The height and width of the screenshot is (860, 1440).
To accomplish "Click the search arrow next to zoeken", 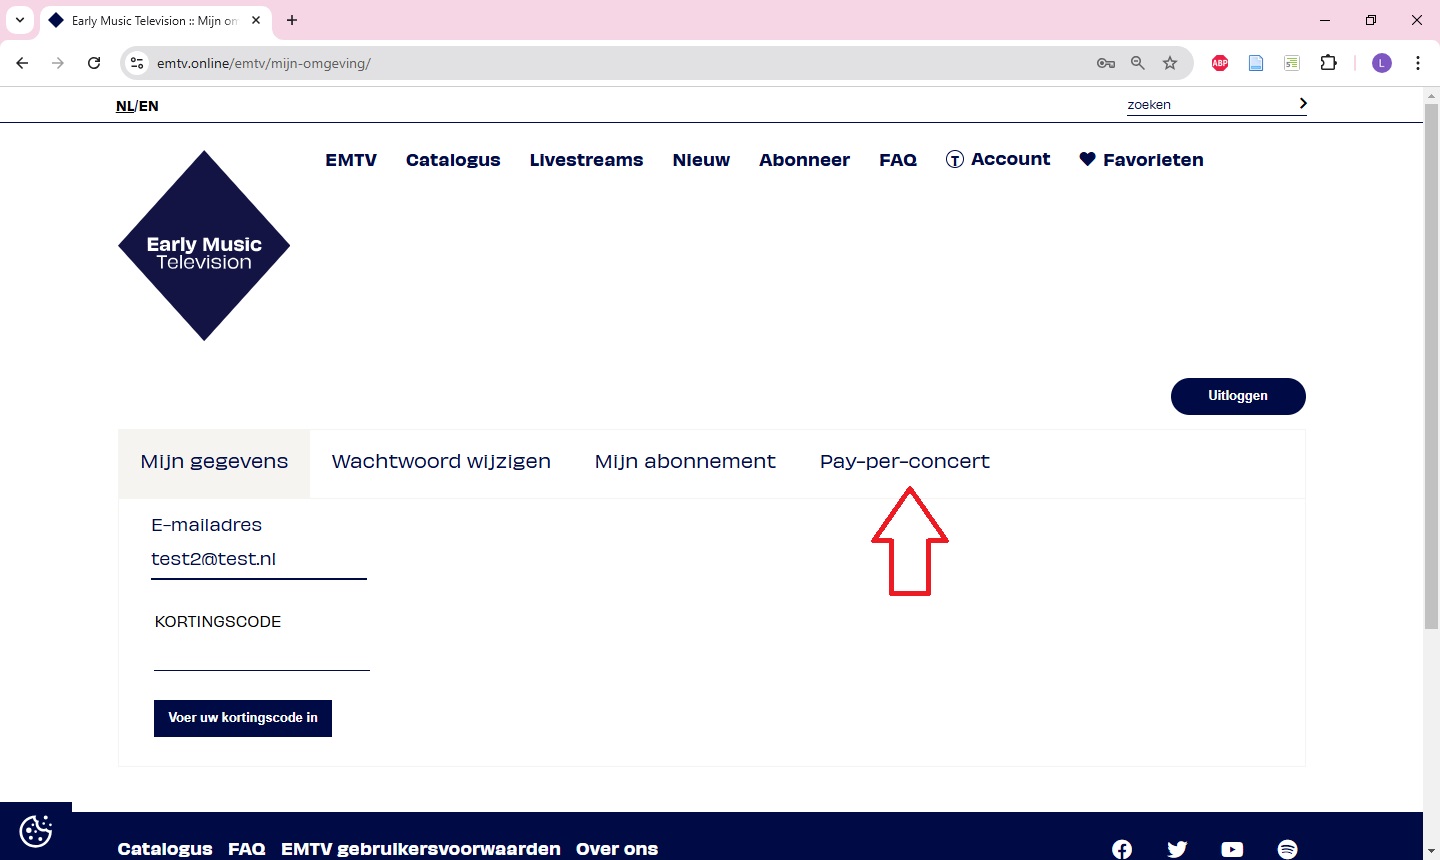I will coord(1302,104).
